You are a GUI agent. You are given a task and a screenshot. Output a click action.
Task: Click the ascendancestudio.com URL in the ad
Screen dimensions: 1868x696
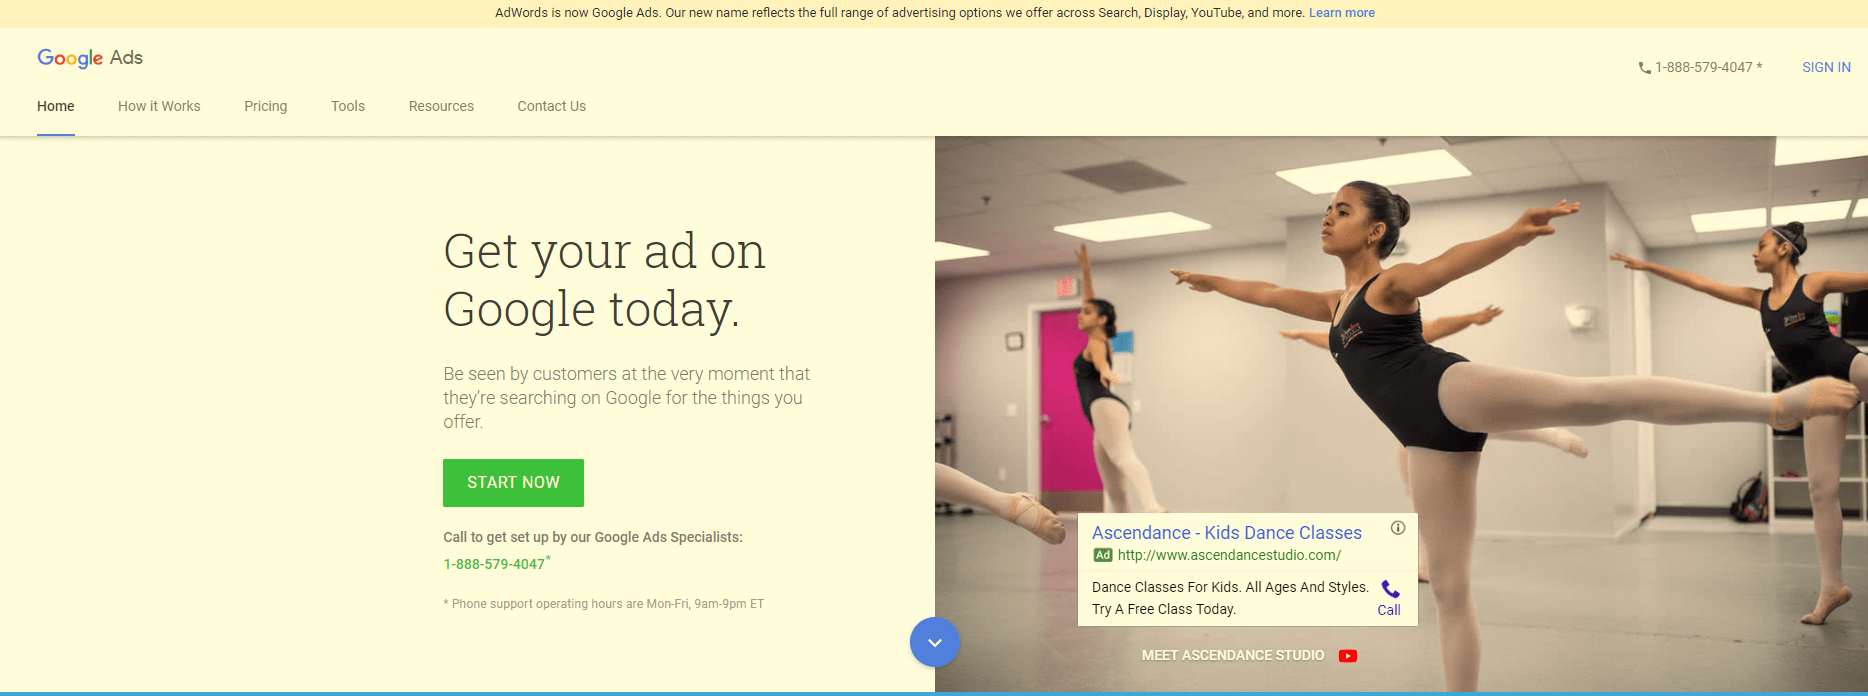[x=1229, y=555]
